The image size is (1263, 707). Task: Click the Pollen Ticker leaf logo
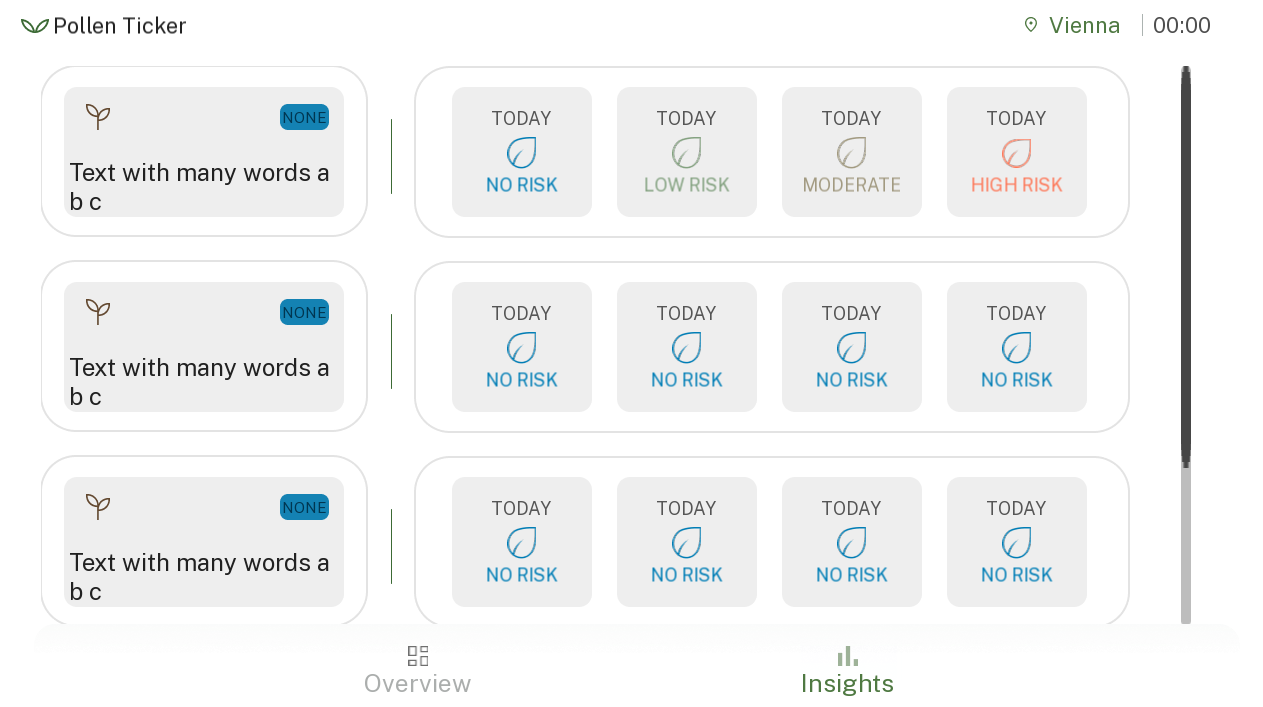coord(34,26)
